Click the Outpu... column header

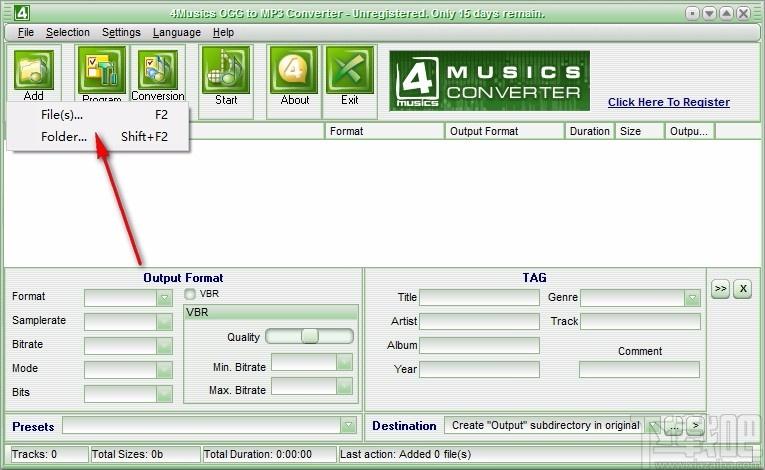(x=690, y=131)
